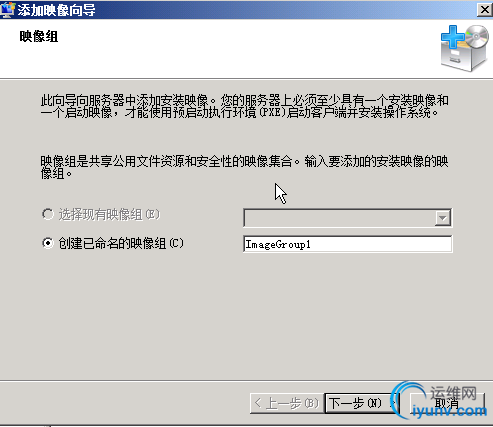Viewport: 493px width, 427px height.
Task: Open the existing image group dropdown arrow
Action: pyautogui.click(x=443, y=218)
